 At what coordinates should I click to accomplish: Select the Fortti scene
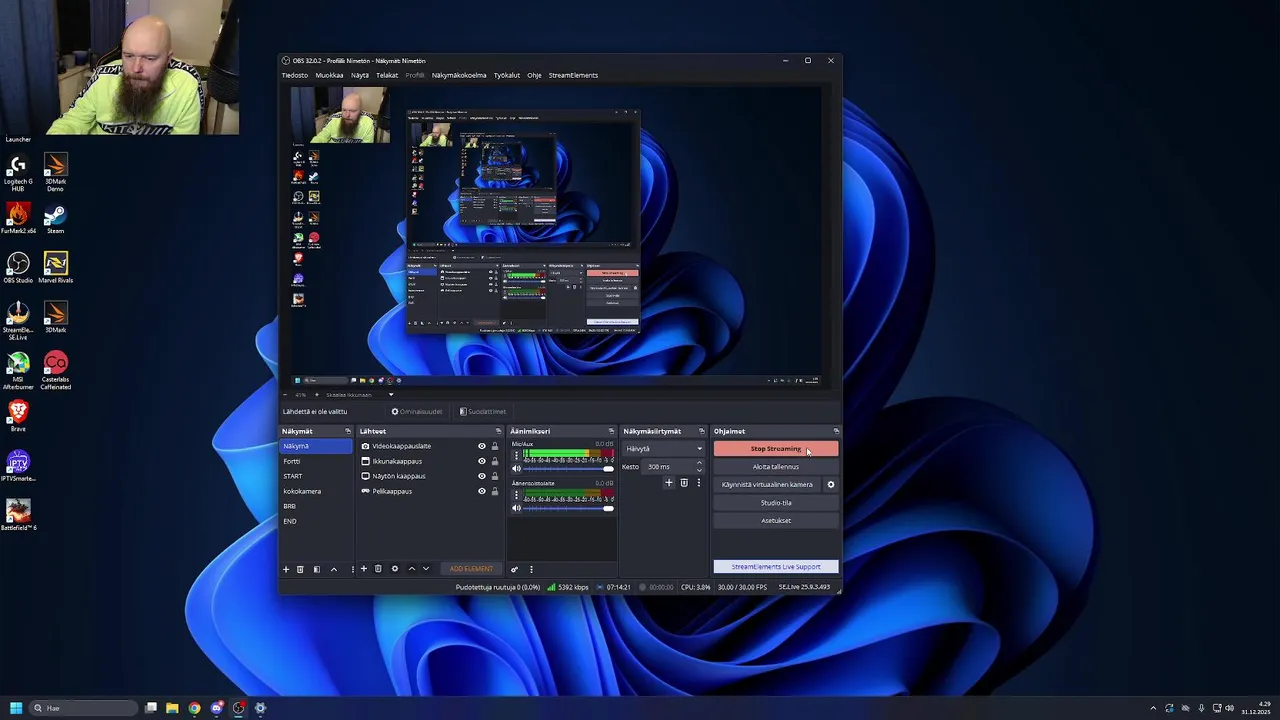coord(316,462)
